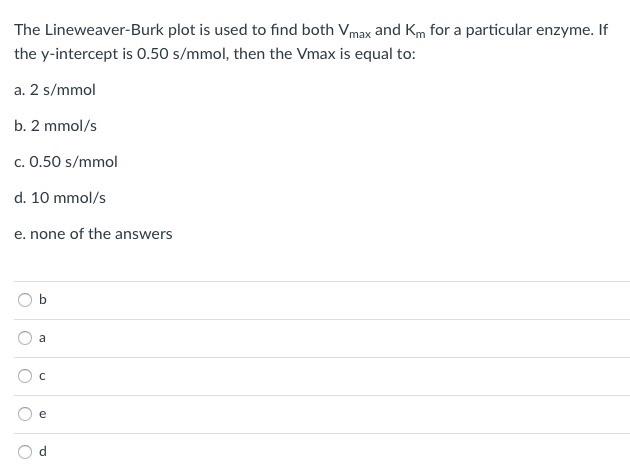Screen dimensions: 630x475
Task: Select the radio button for option b
Action: click(22, 300)
